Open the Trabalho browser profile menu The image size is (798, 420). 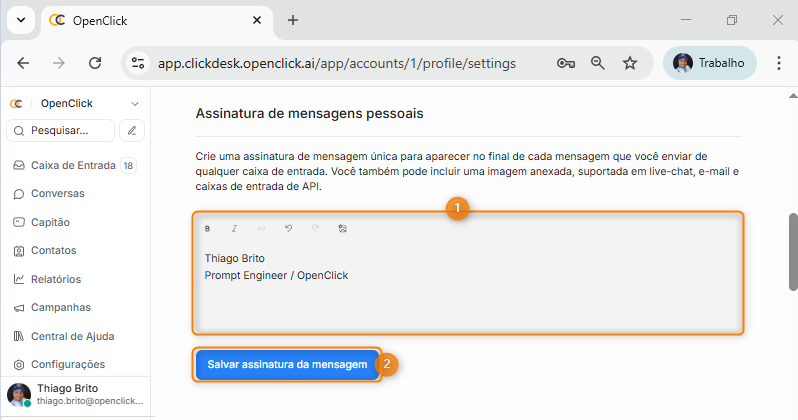pyautogui.click(x=710, y=63)
